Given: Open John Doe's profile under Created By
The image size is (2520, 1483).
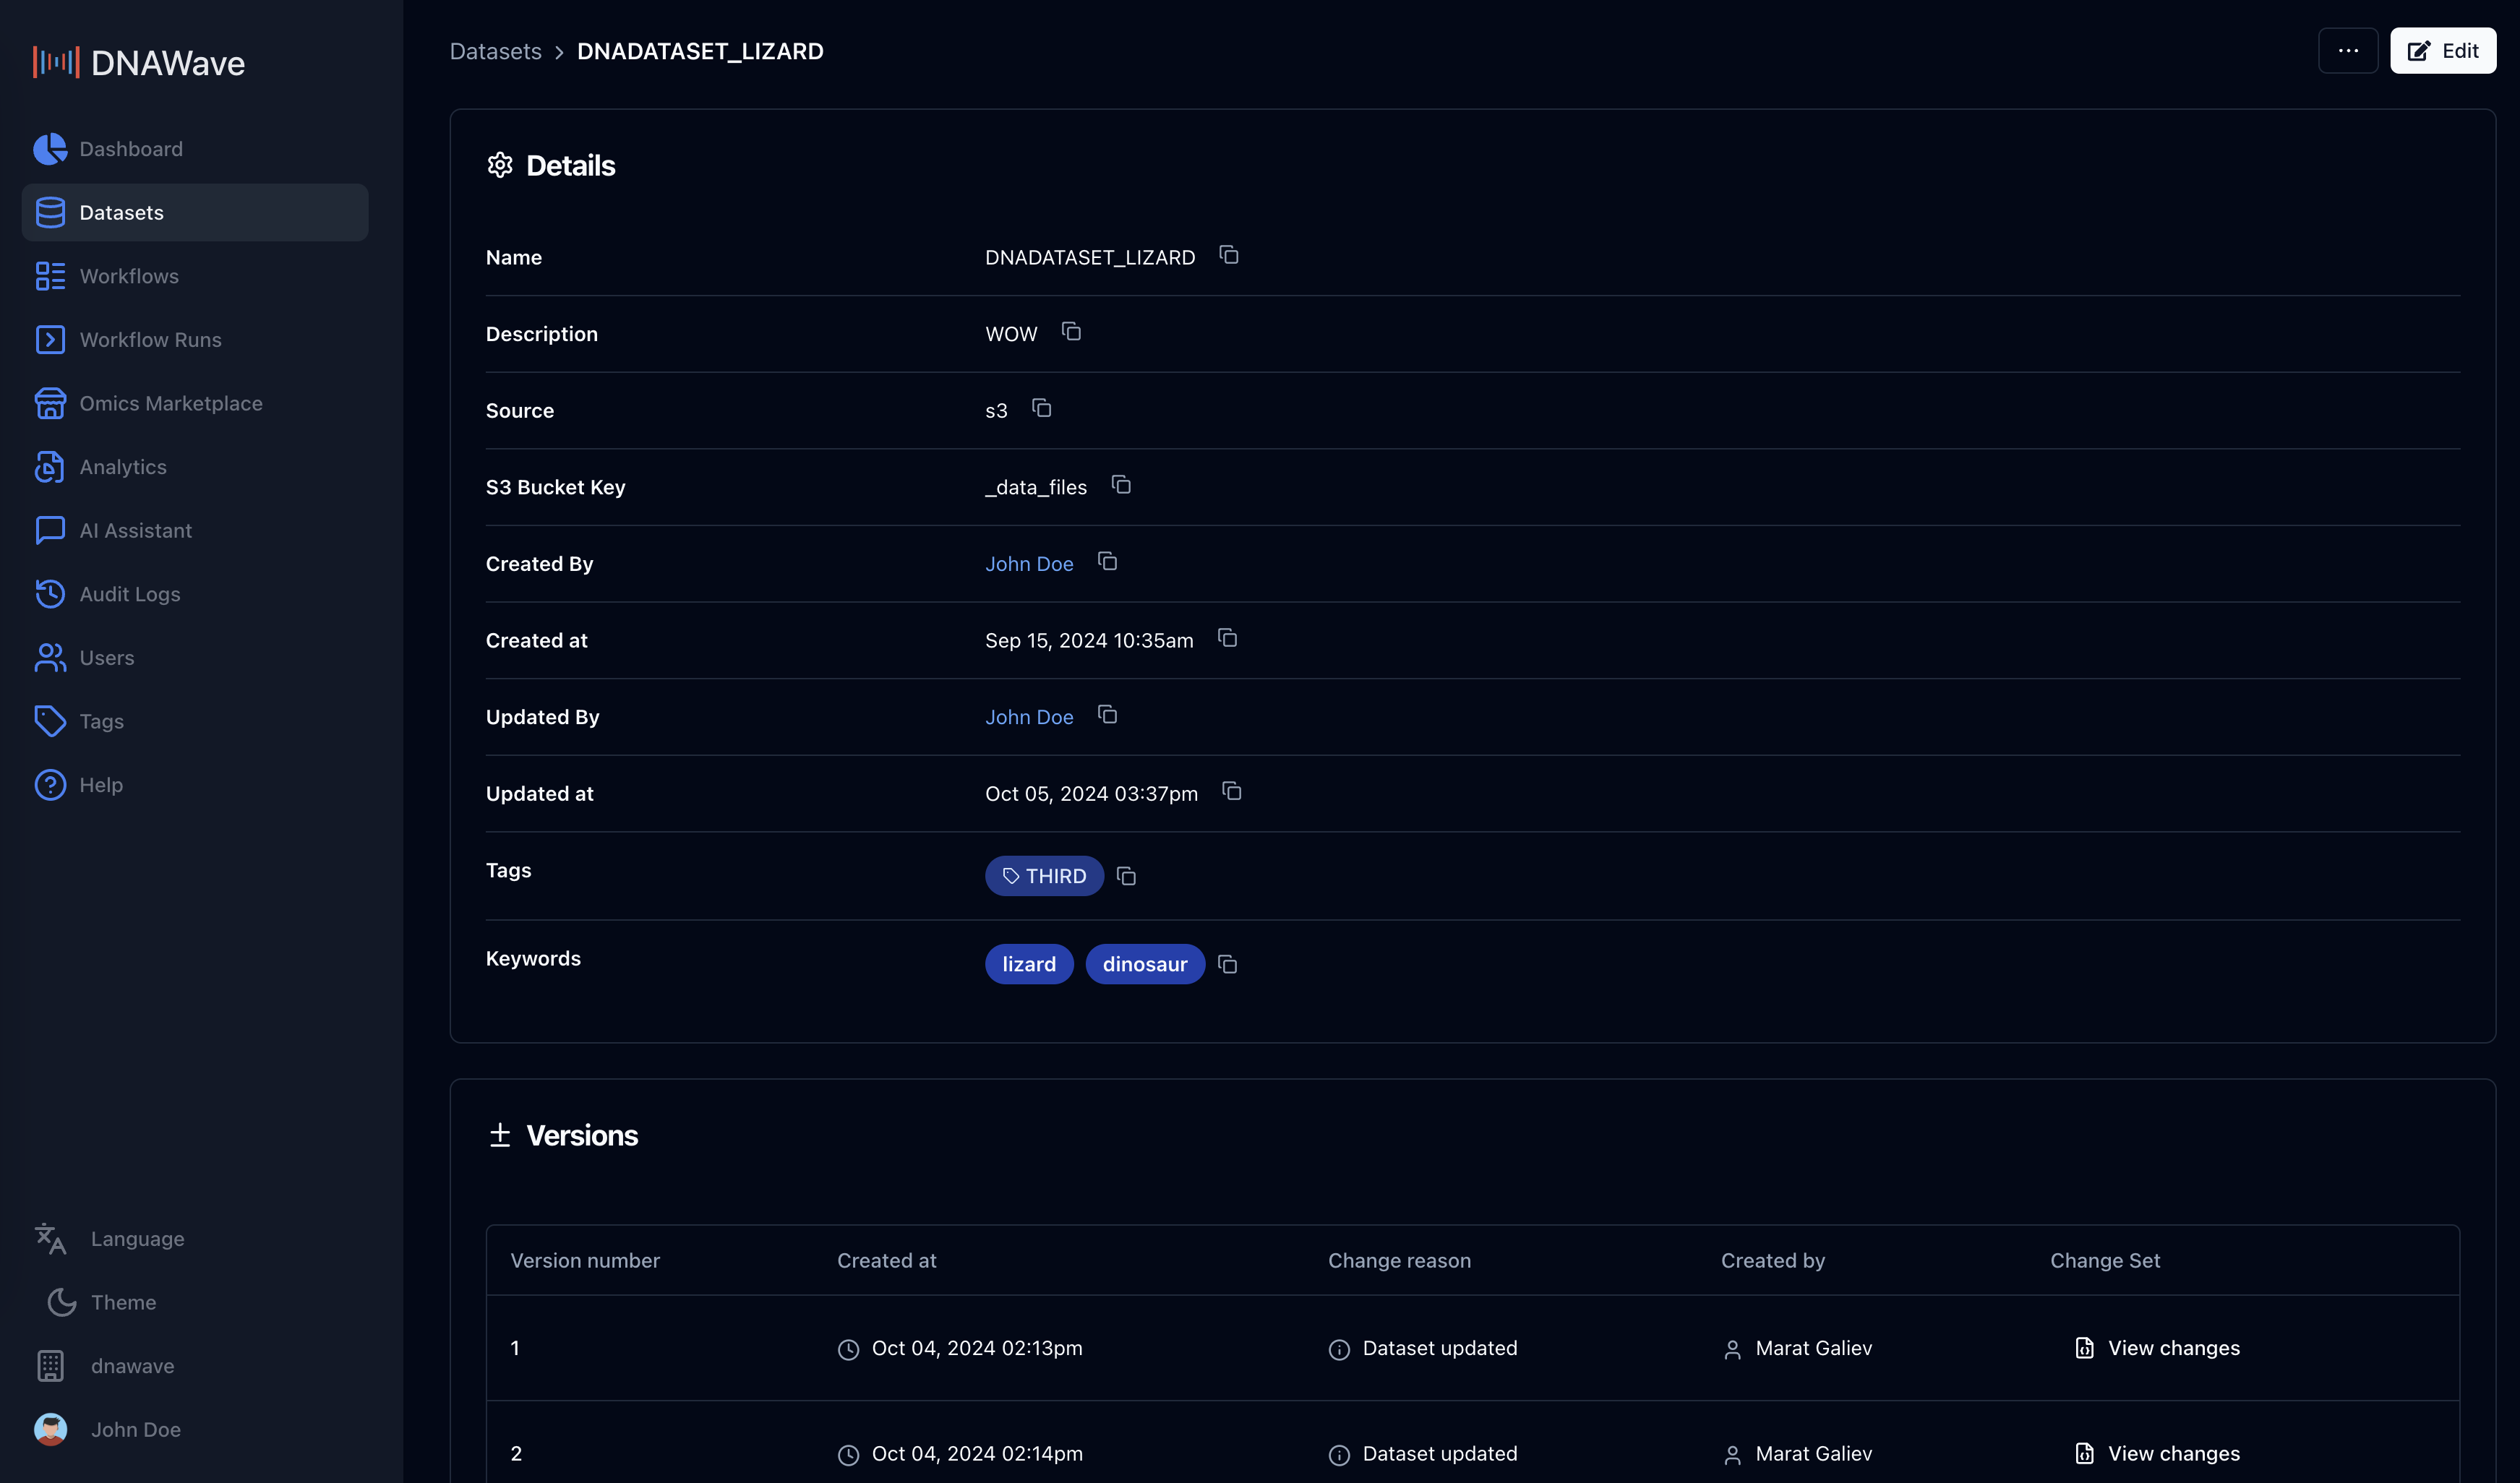Looking at the screenshot, I should 1029,563.
